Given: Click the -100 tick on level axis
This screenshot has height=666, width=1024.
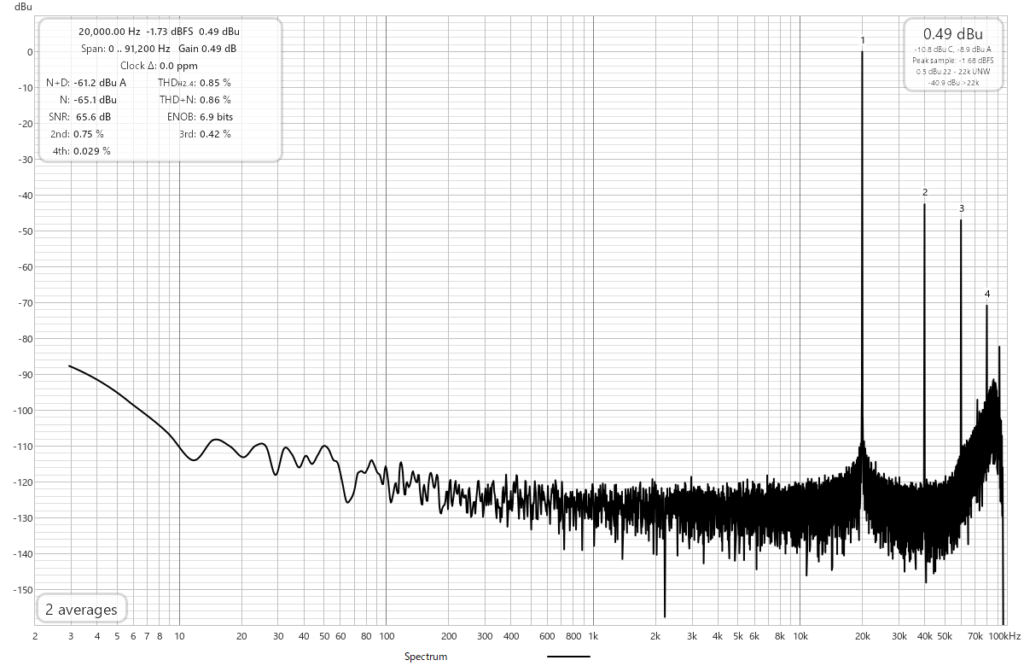Looking at the screenshot, I should pyautogui.click(x=19, y=411).
